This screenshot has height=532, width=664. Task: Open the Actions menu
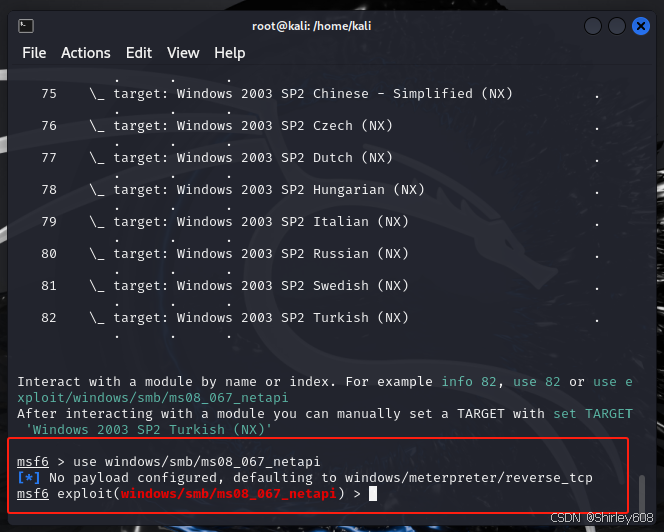86,53
